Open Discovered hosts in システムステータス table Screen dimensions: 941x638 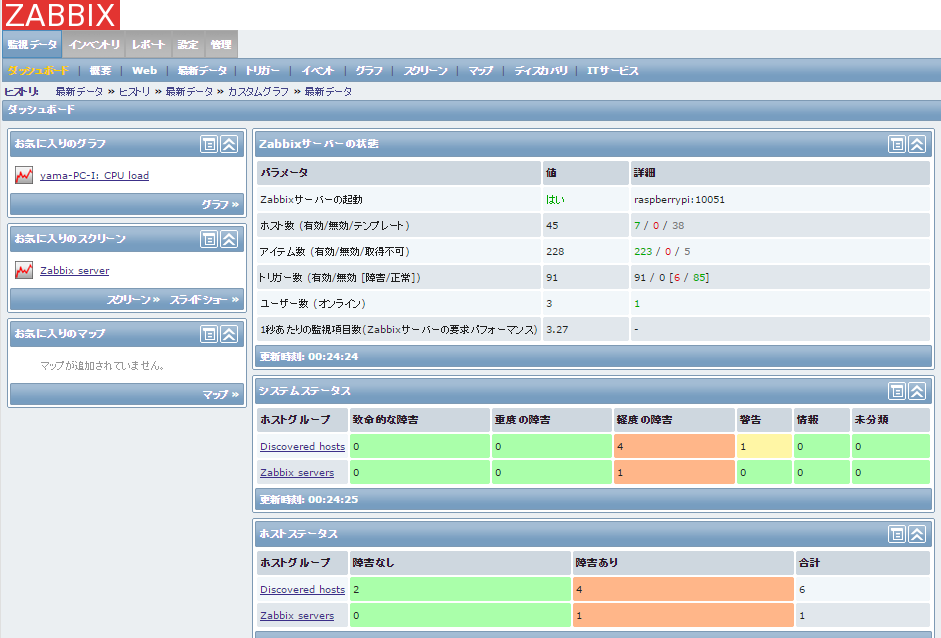coord(302,447)
